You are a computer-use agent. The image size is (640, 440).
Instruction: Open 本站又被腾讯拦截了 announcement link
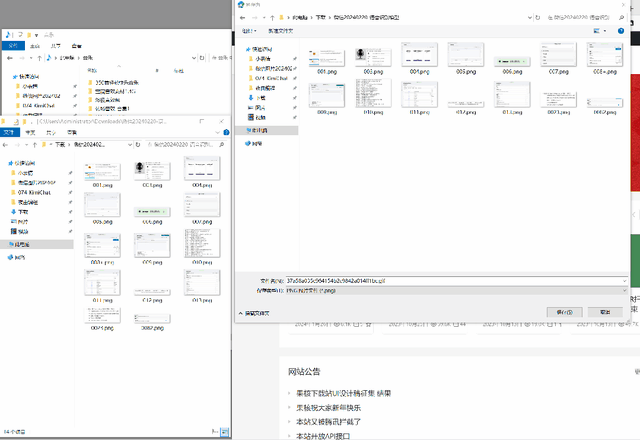tap(329, 422)
